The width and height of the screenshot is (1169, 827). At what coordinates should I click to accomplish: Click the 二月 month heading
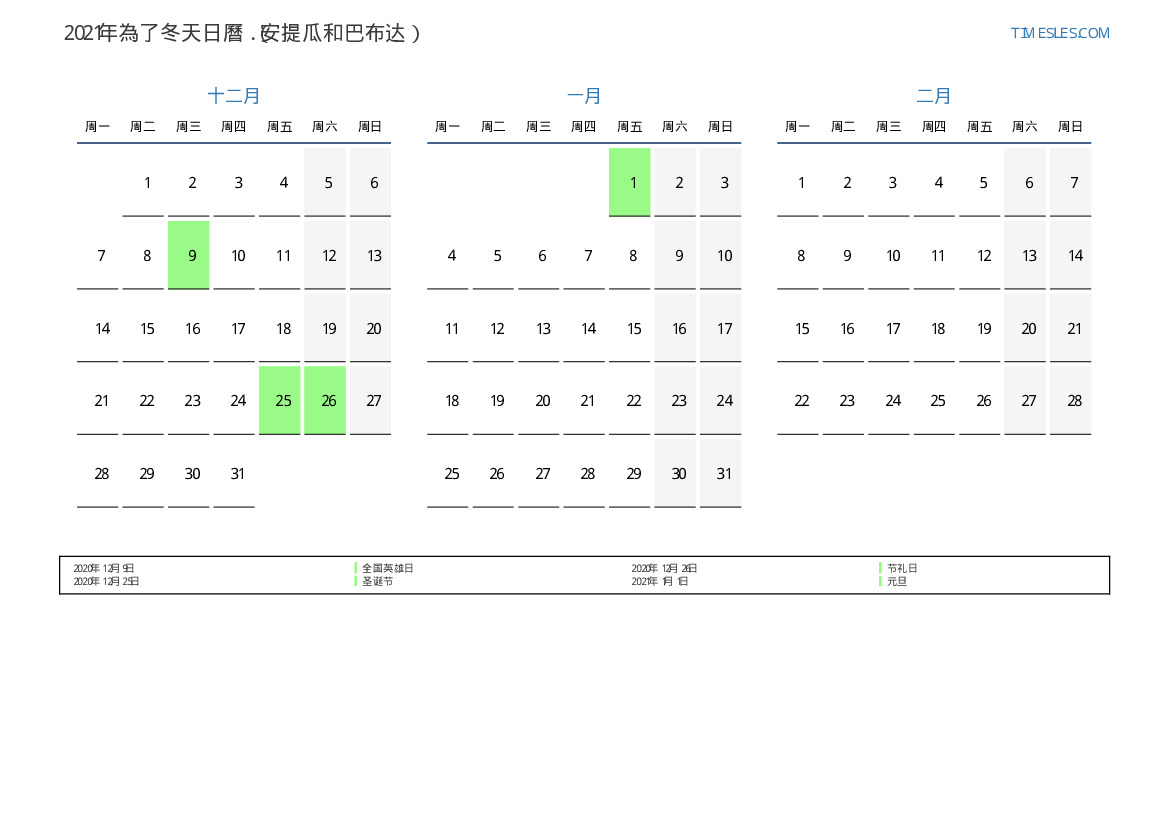934,96
